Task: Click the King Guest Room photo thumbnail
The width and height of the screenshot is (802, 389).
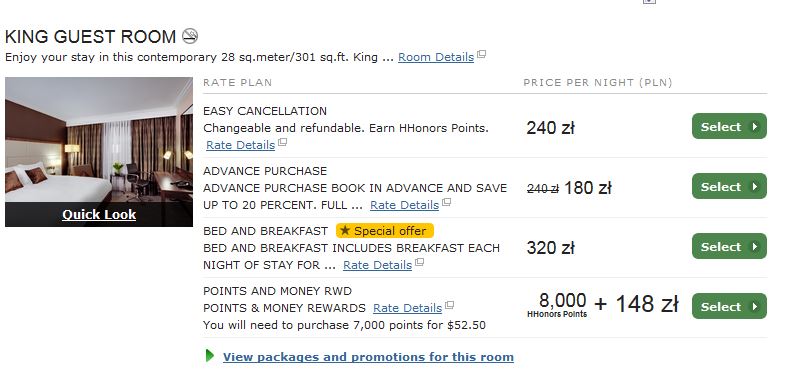Action: (x=99, y=140)
